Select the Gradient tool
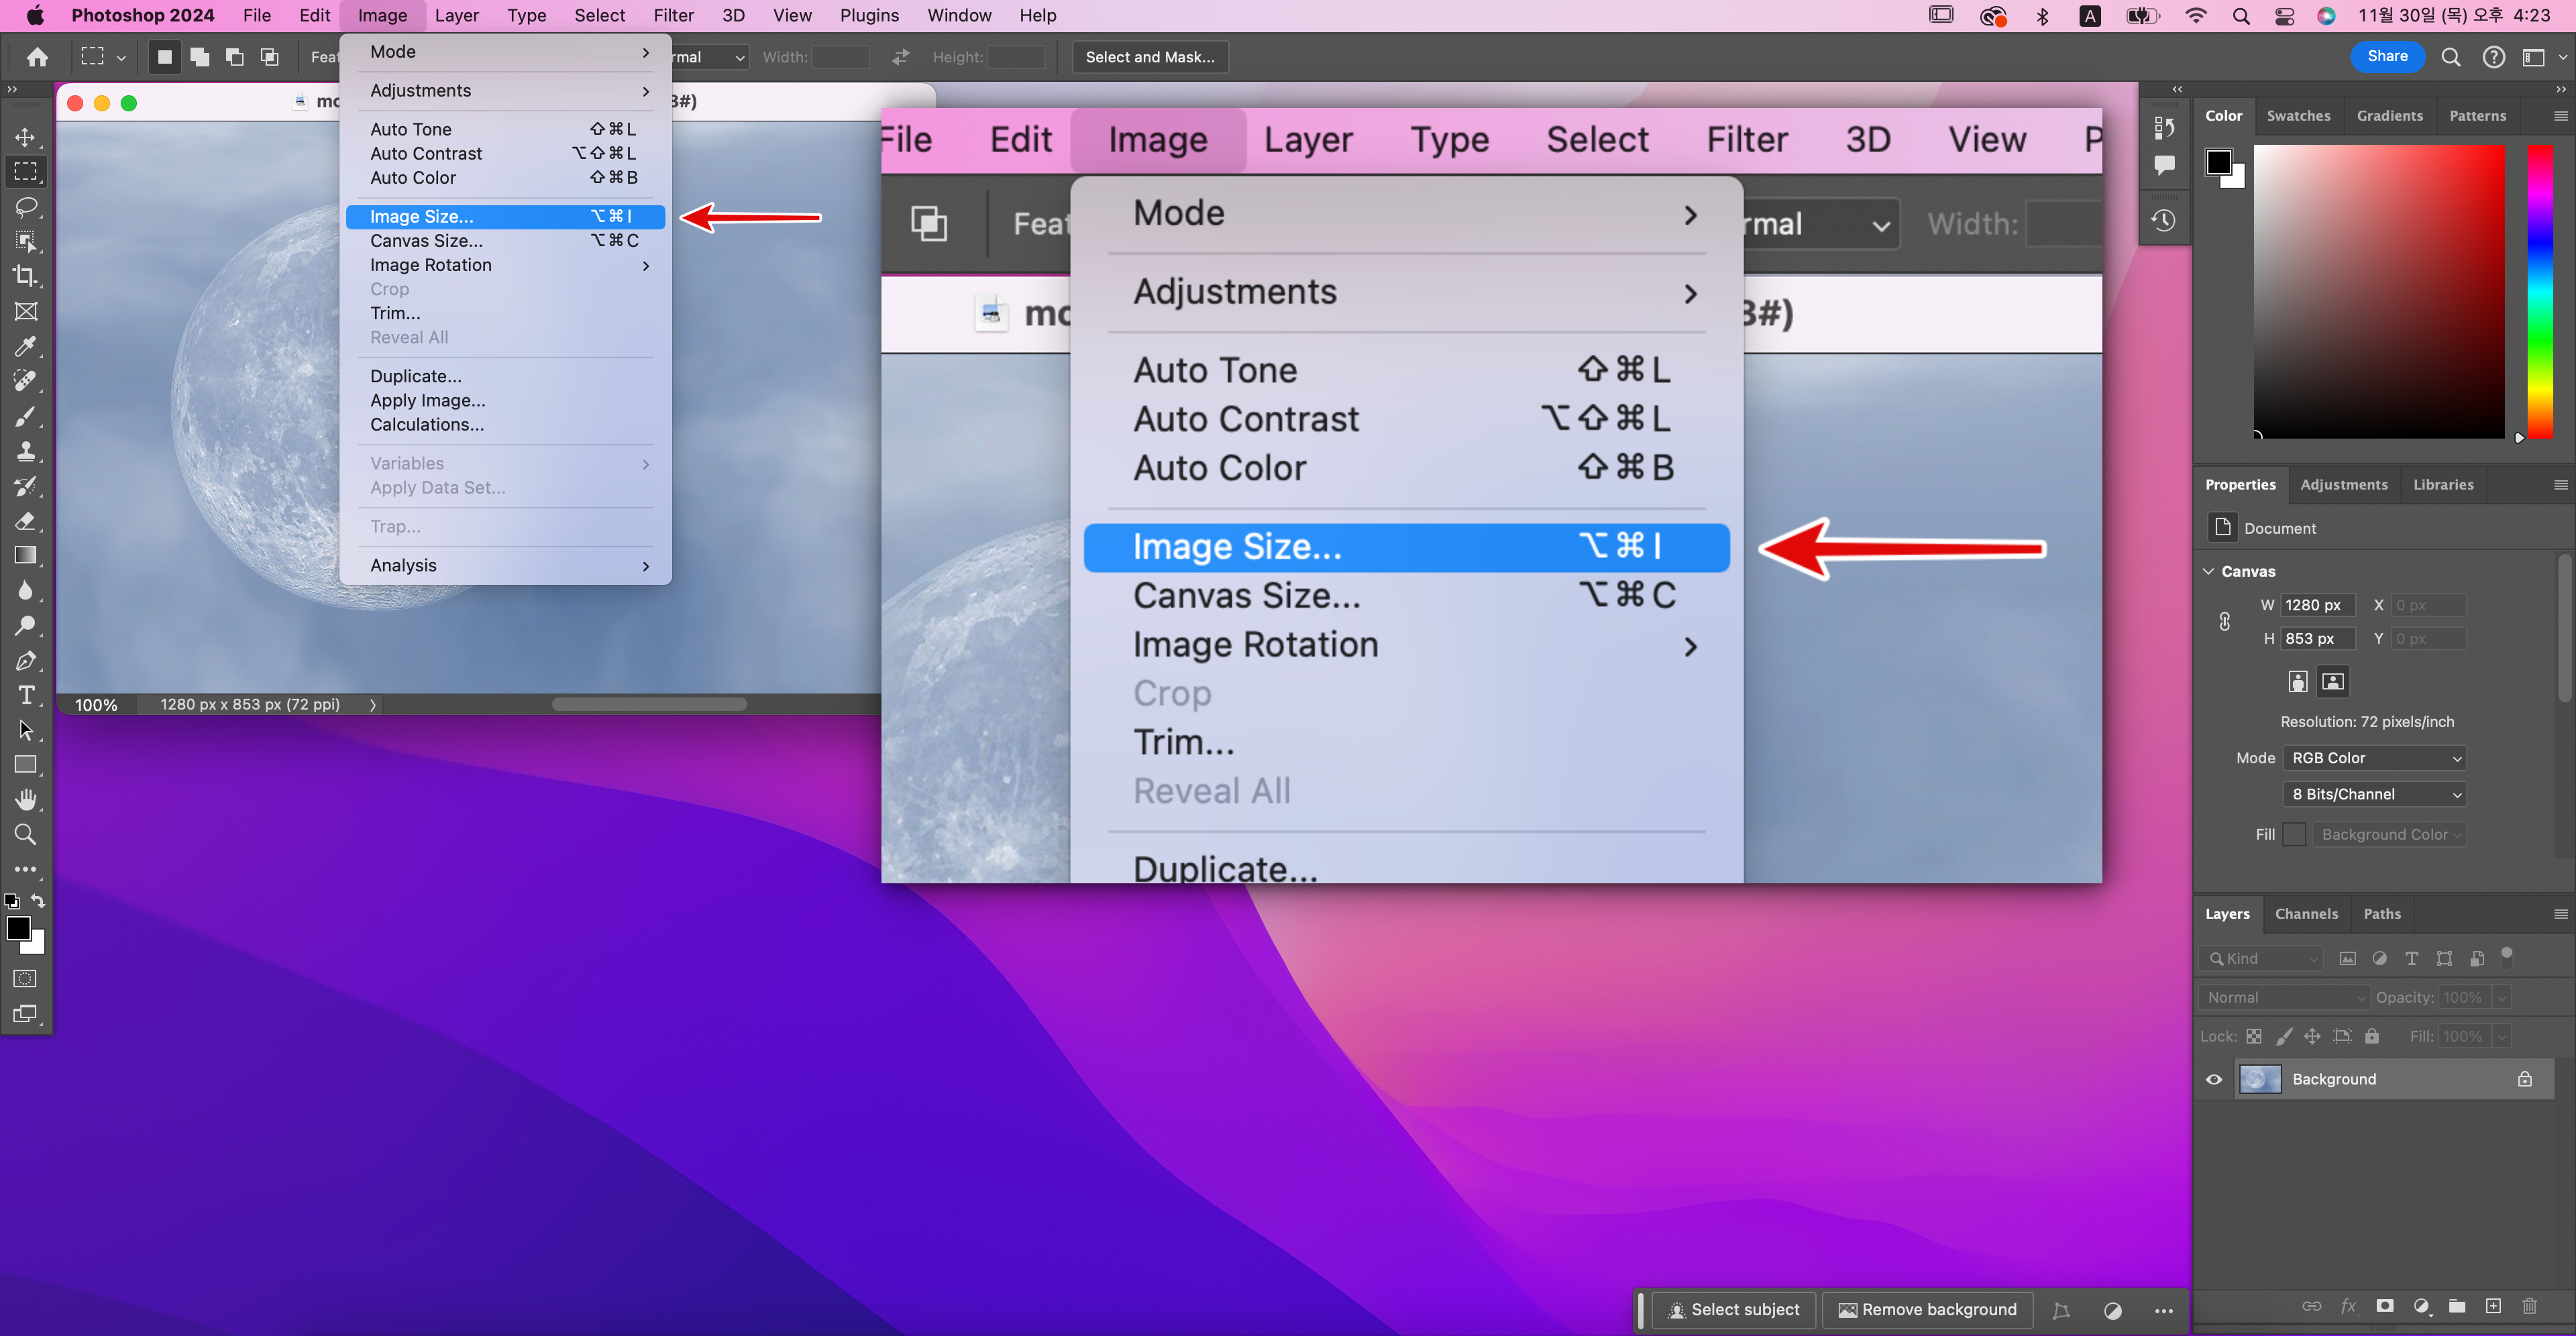This screenshot has height=1336, width=2576. coord(25,556)
